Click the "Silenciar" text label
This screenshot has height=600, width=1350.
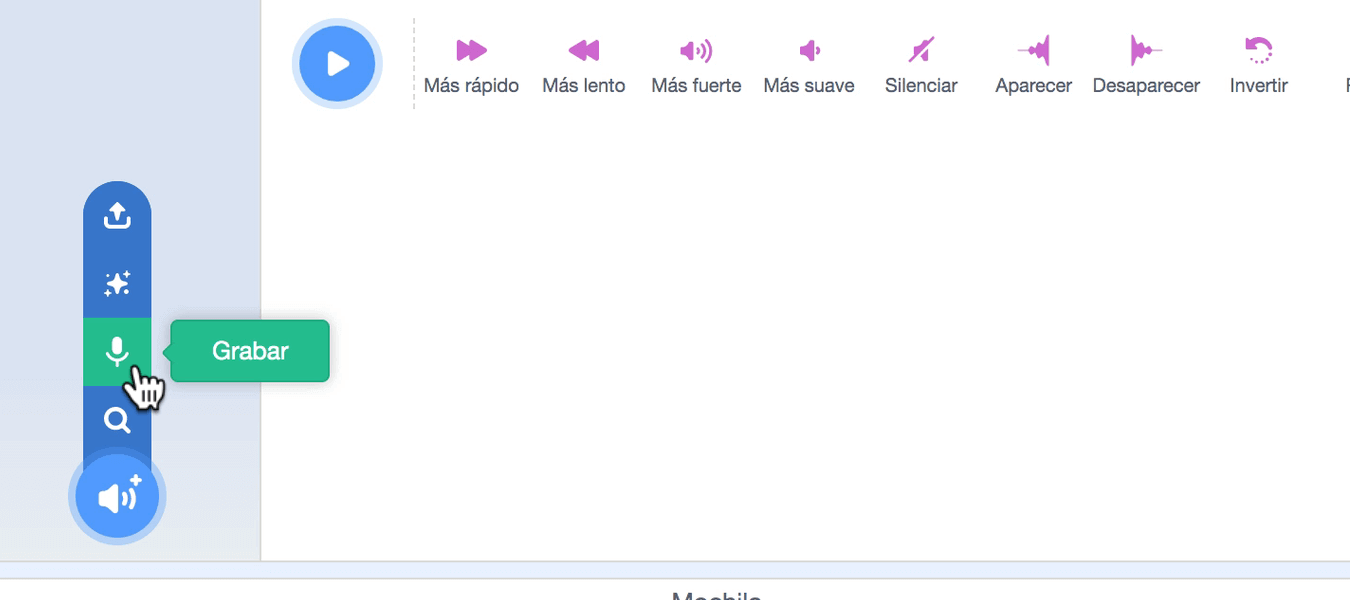921,86
